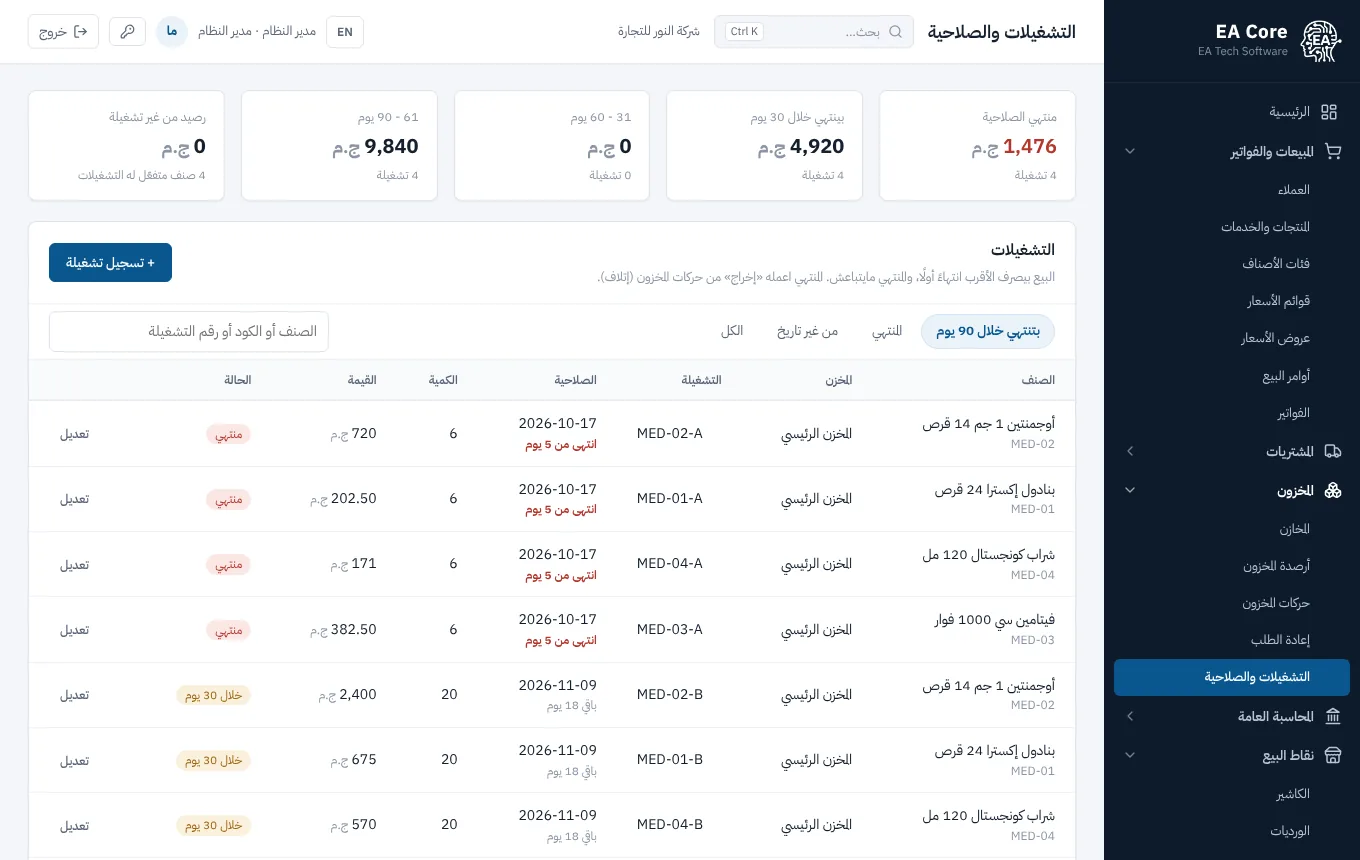Click the batch filter field الصنف أو الكود

pos(189,332)
